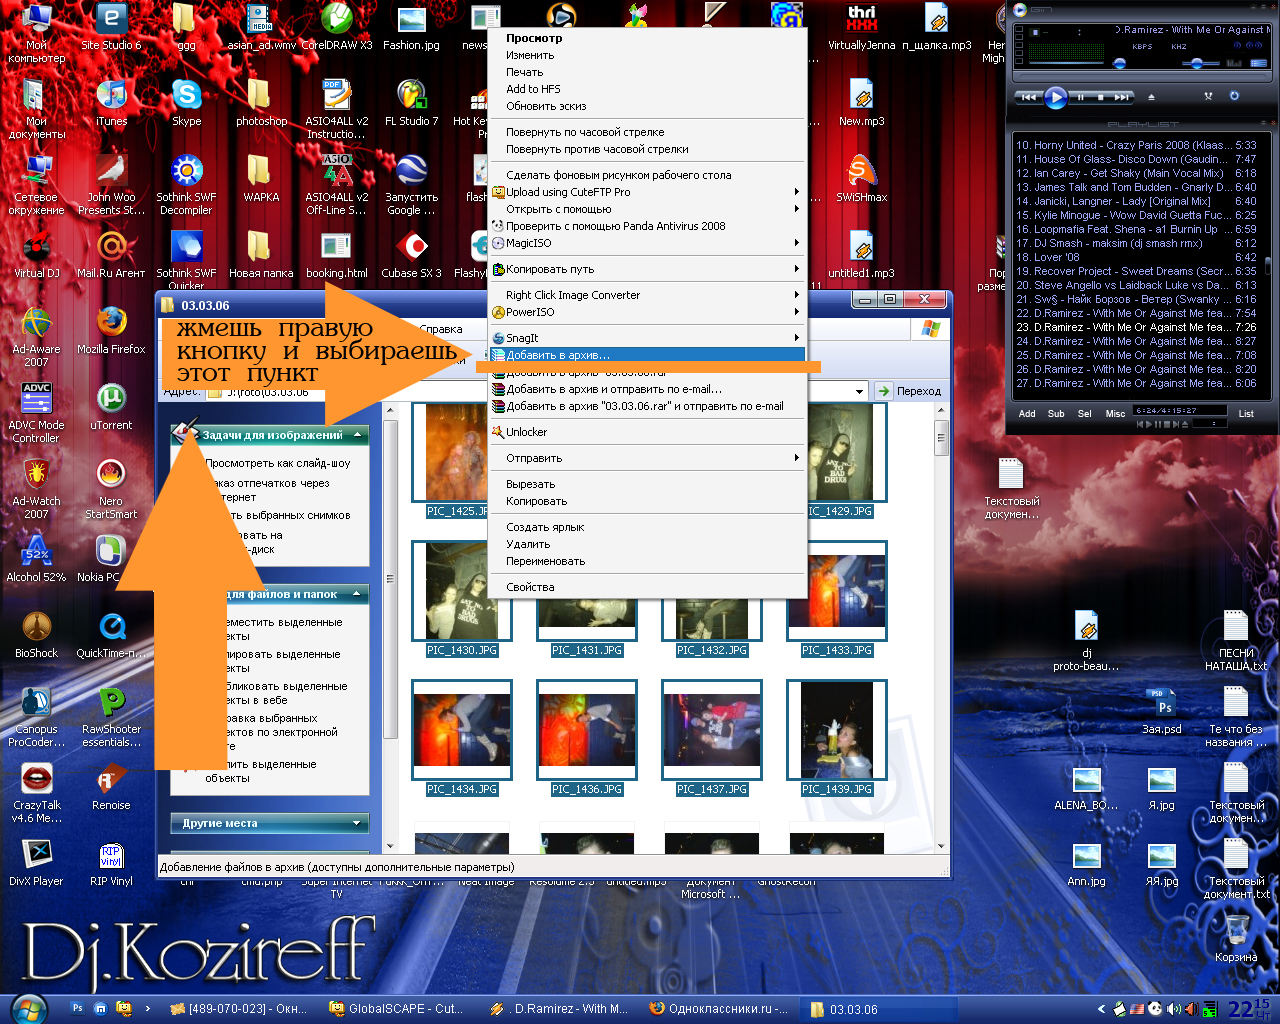The height and width of the screenshot is (1024, 1280).
Task: Launch Mozilla Firefox from the desktop
Action: [x=111, y=331]
